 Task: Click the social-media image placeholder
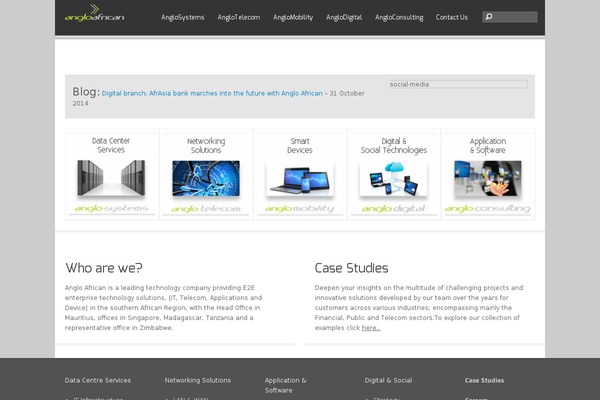tap(458, 84)
